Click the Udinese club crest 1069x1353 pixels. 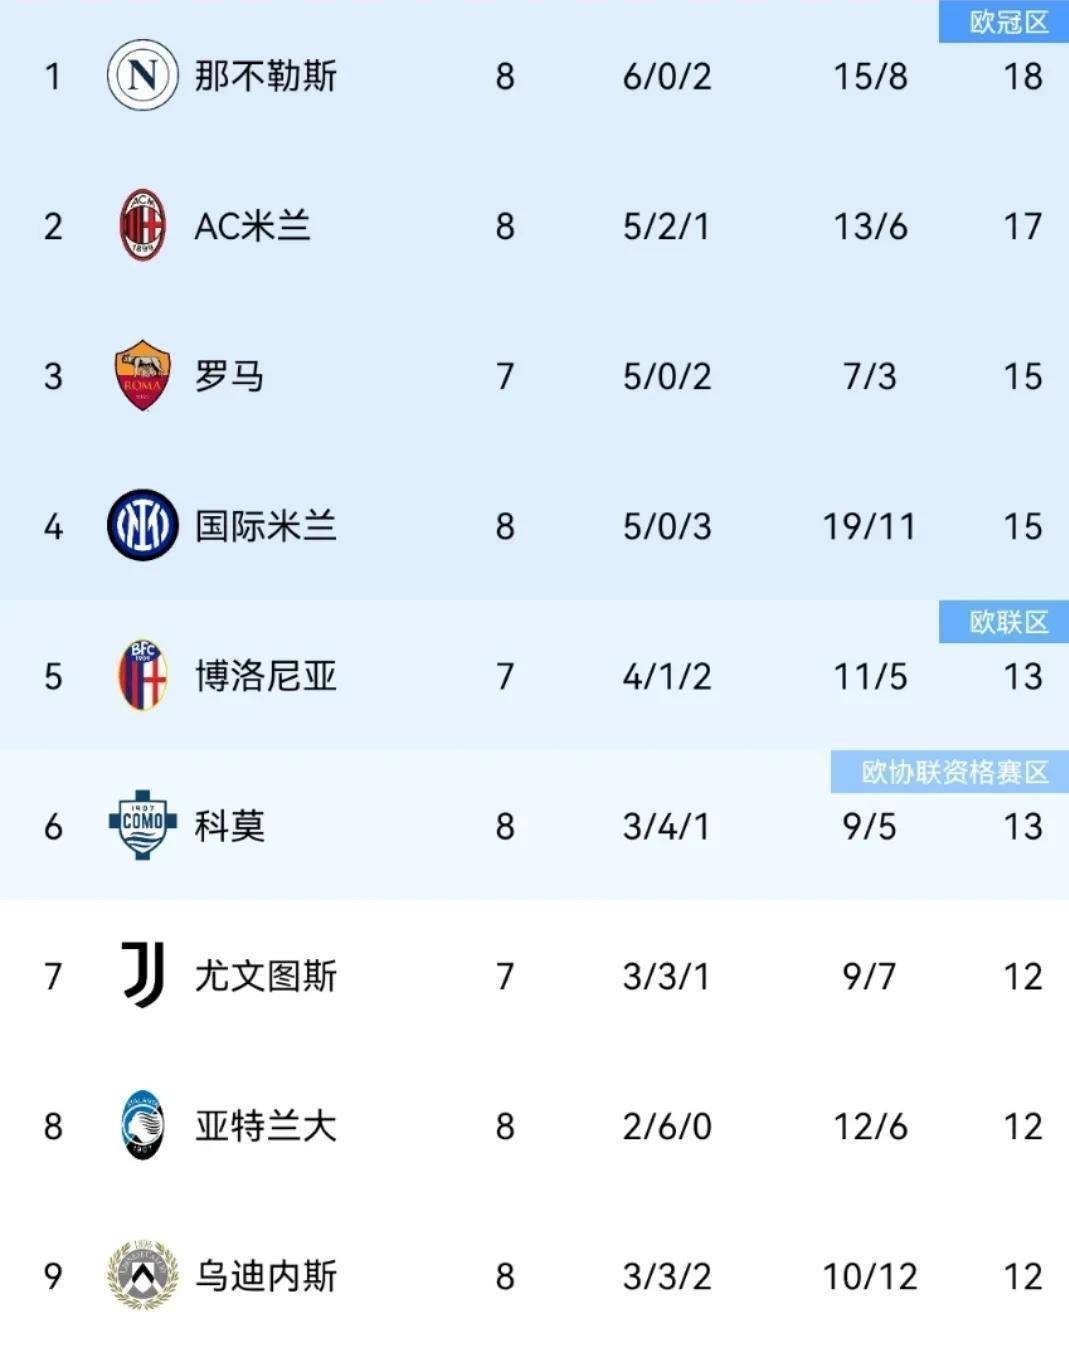[x=142, y=1275]
